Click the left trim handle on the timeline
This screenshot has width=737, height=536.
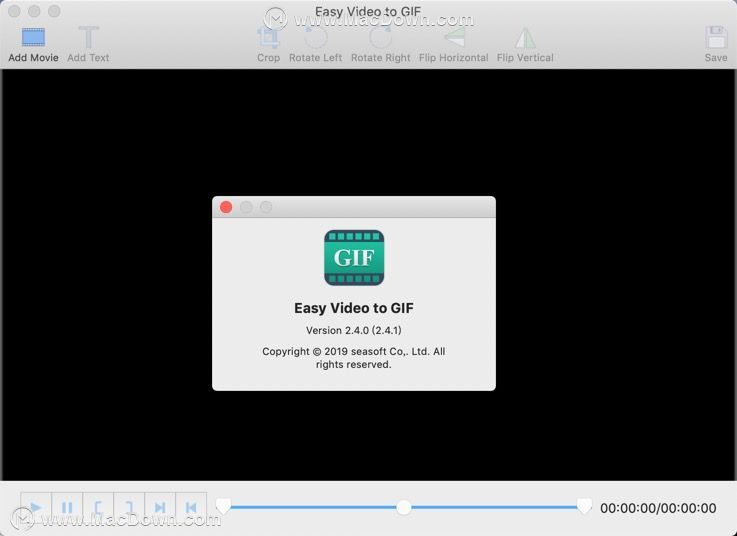click(223, 506)
